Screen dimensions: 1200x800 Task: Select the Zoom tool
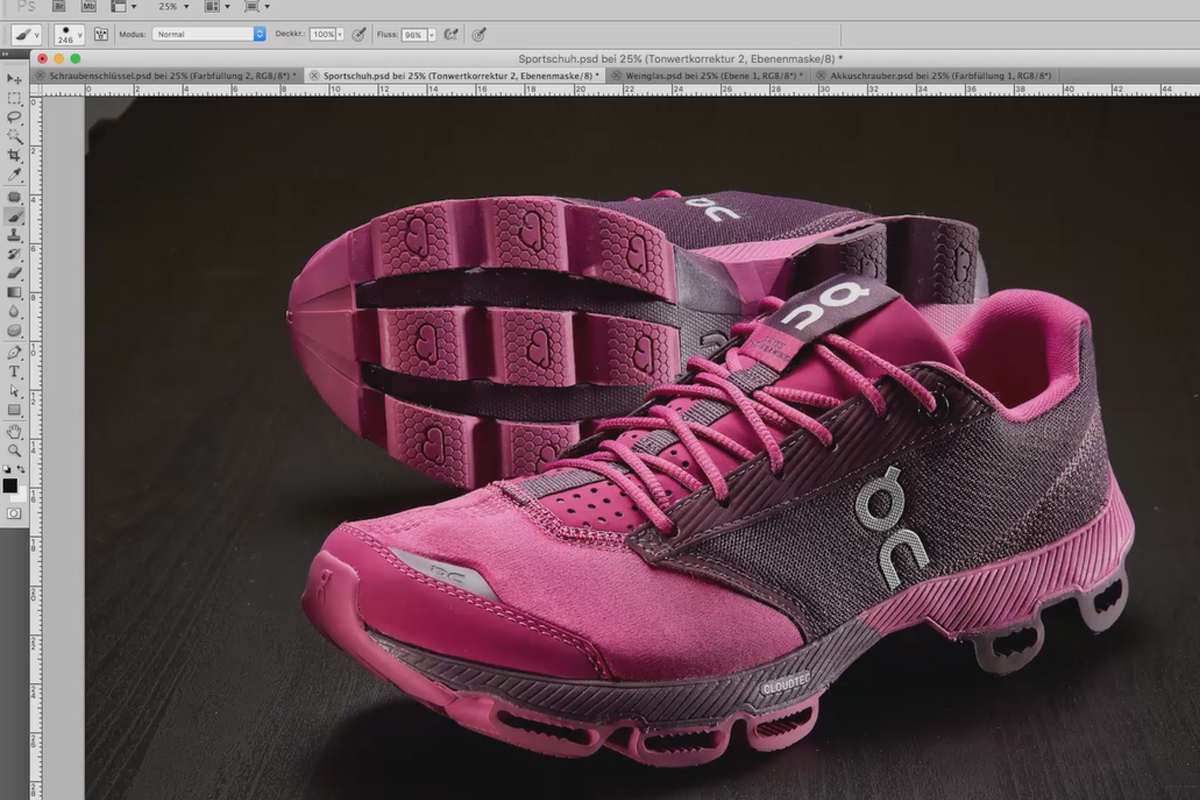click(14, 451)
